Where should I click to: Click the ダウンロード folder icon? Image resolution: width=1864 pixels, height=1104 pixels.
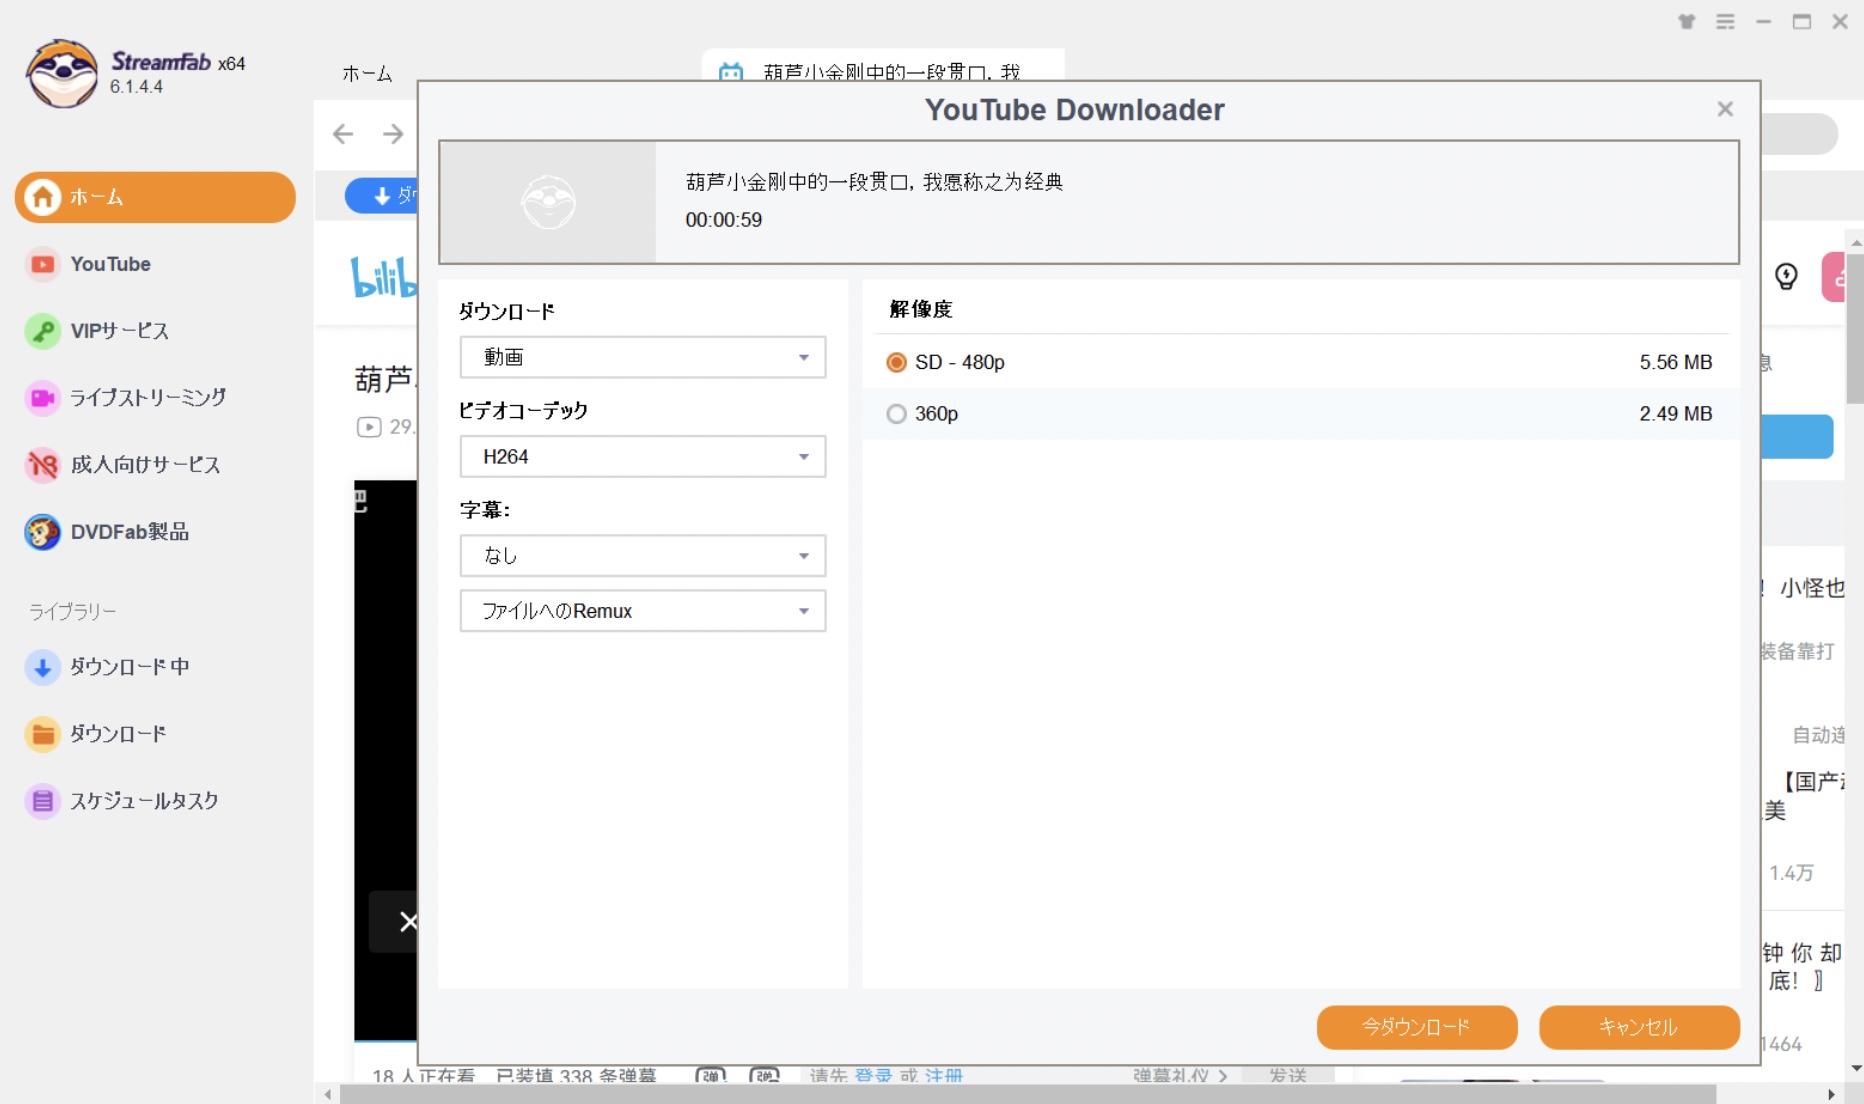(42, 734)
